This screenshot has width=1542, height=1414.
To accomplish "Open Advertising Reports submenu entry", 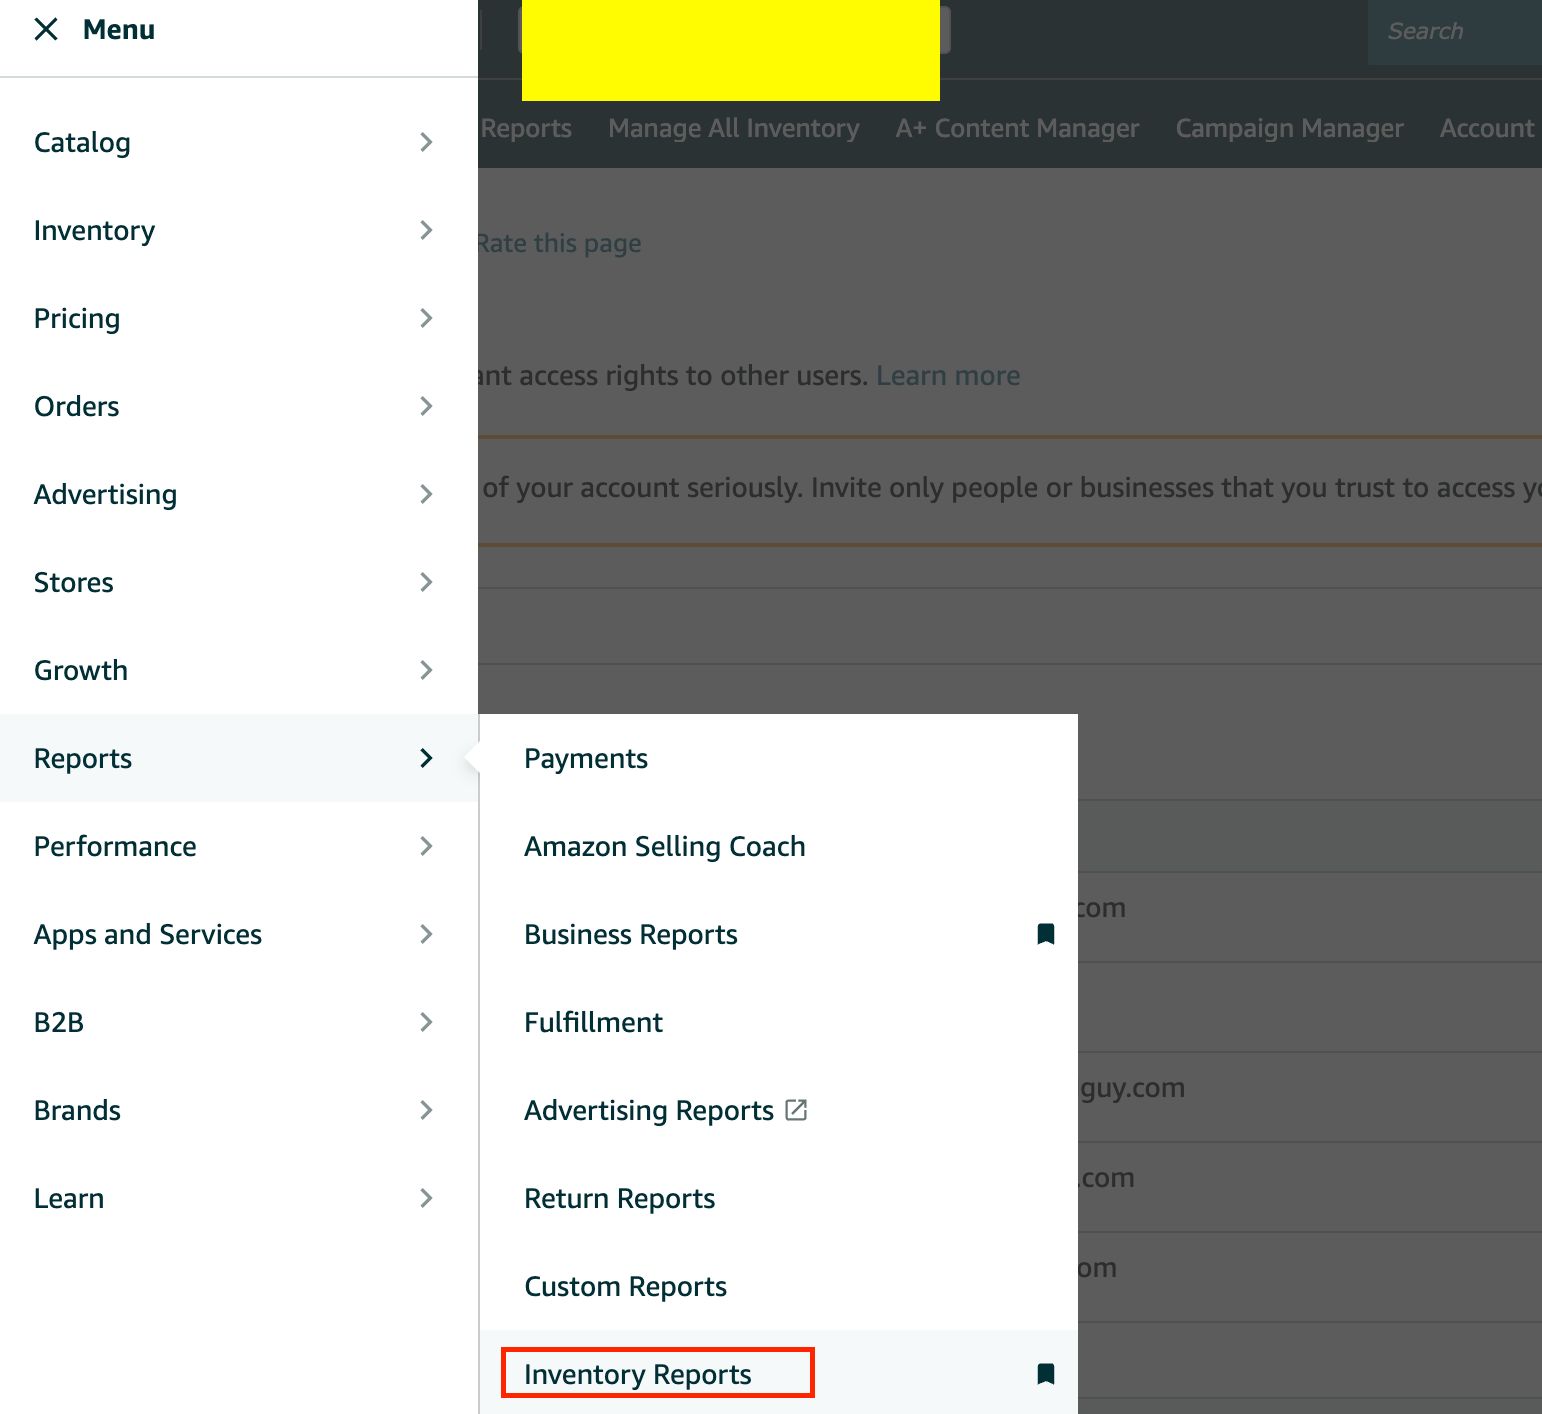I will (779, 1110).
